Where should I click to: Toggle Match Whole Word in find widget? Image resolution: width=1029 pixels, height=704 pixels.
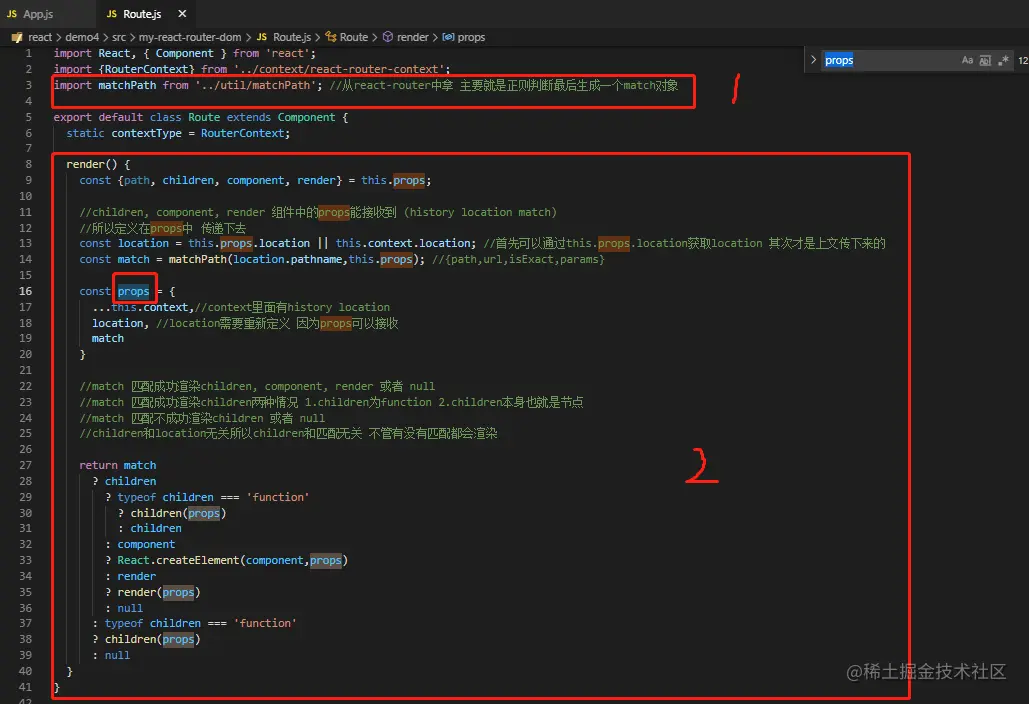click(x=985, y=60)
